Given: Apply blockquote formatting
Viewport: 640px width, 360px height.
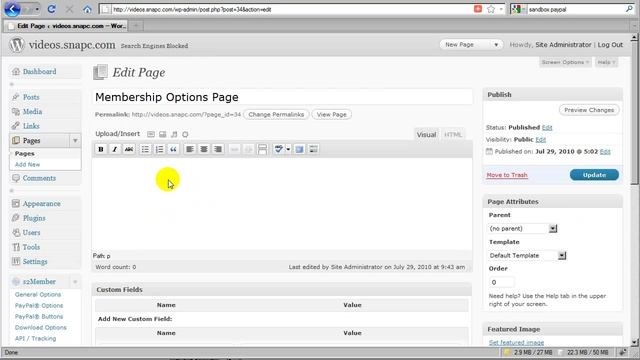Looking at the screenshot, I should pyautogui.click(x=173, y=149).
